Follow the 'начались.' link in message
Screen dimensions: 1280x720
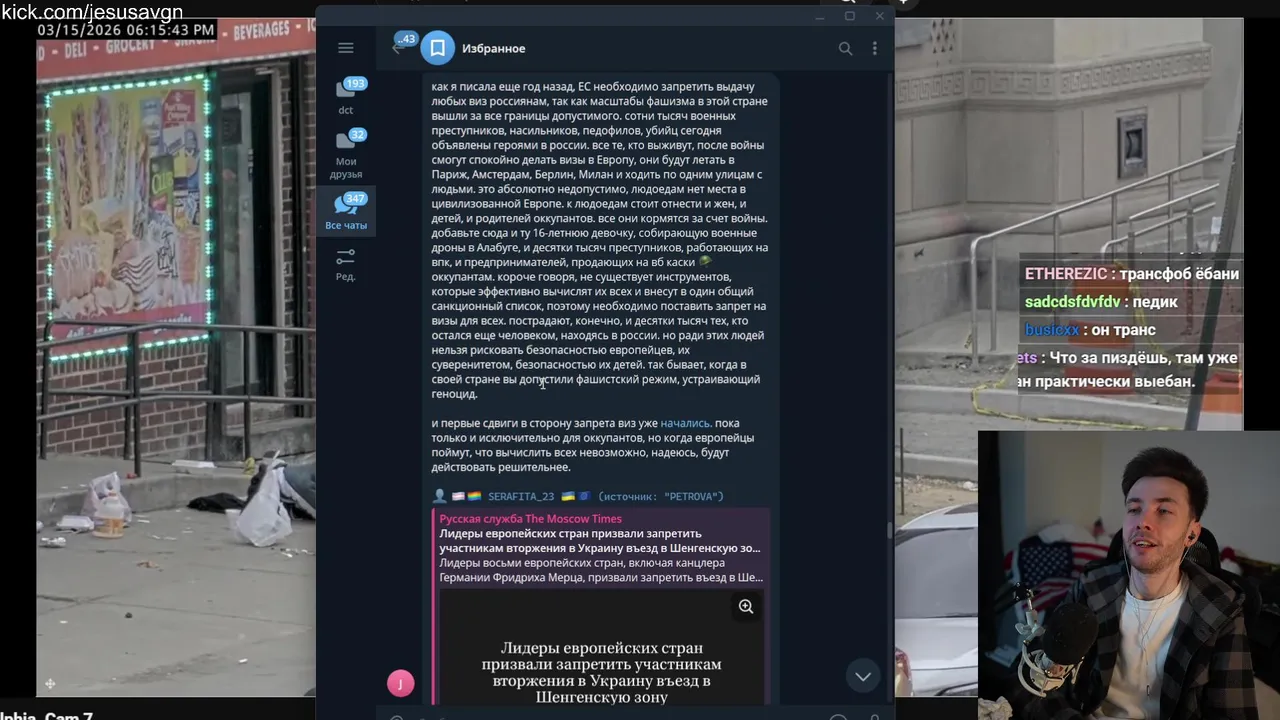pos(686,423)
